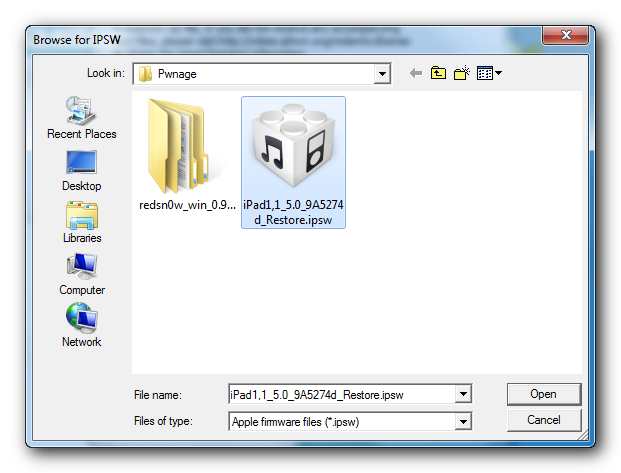Image resolution: width=621 pixels, height=473 pixels.
Task: Expand the Look in folder dropdown
Action: (382, 74)
